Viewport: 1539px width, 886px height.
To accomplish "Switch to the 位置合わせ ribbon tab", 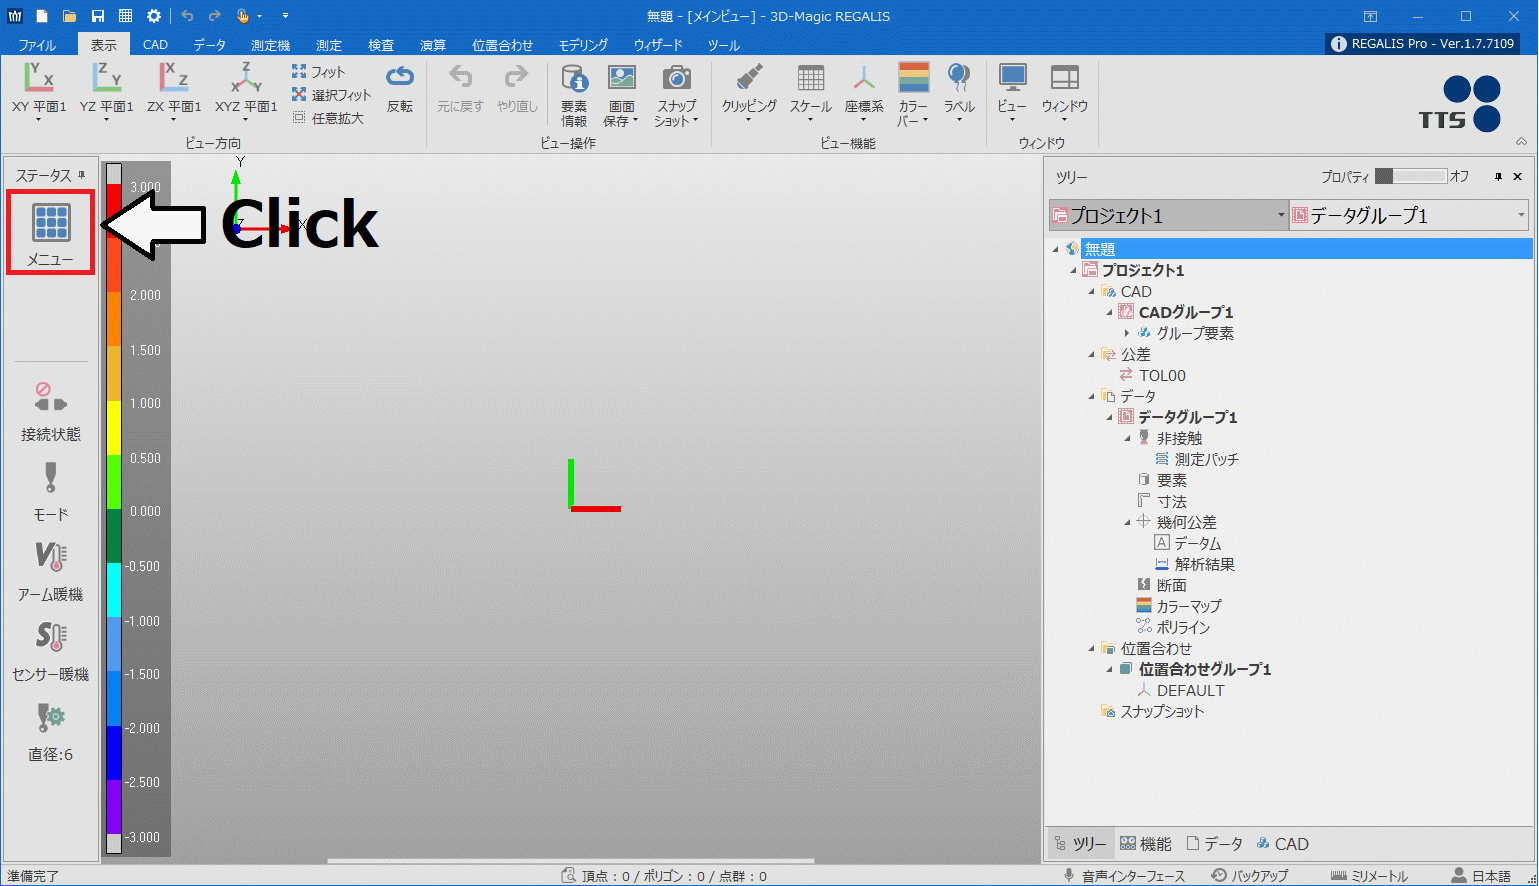I will 502,45.
